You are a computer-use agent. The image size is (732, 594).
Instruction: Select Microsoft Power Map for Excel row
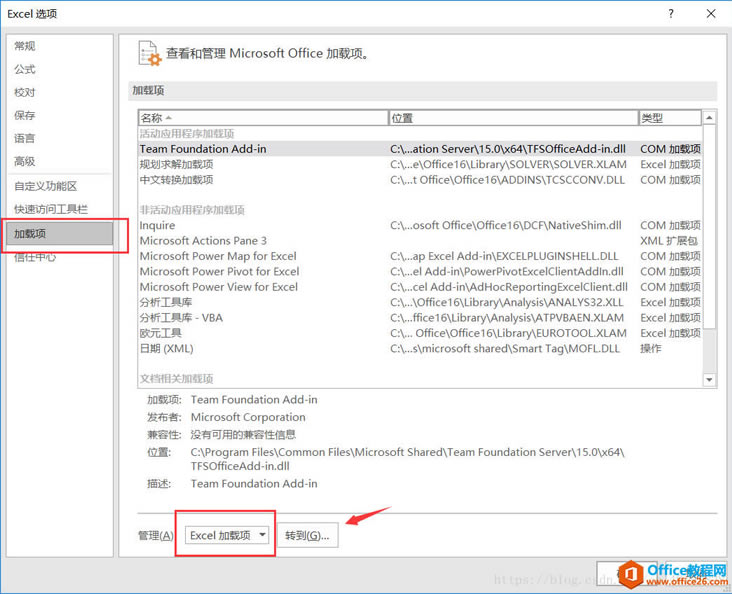[x=420, y=256]
